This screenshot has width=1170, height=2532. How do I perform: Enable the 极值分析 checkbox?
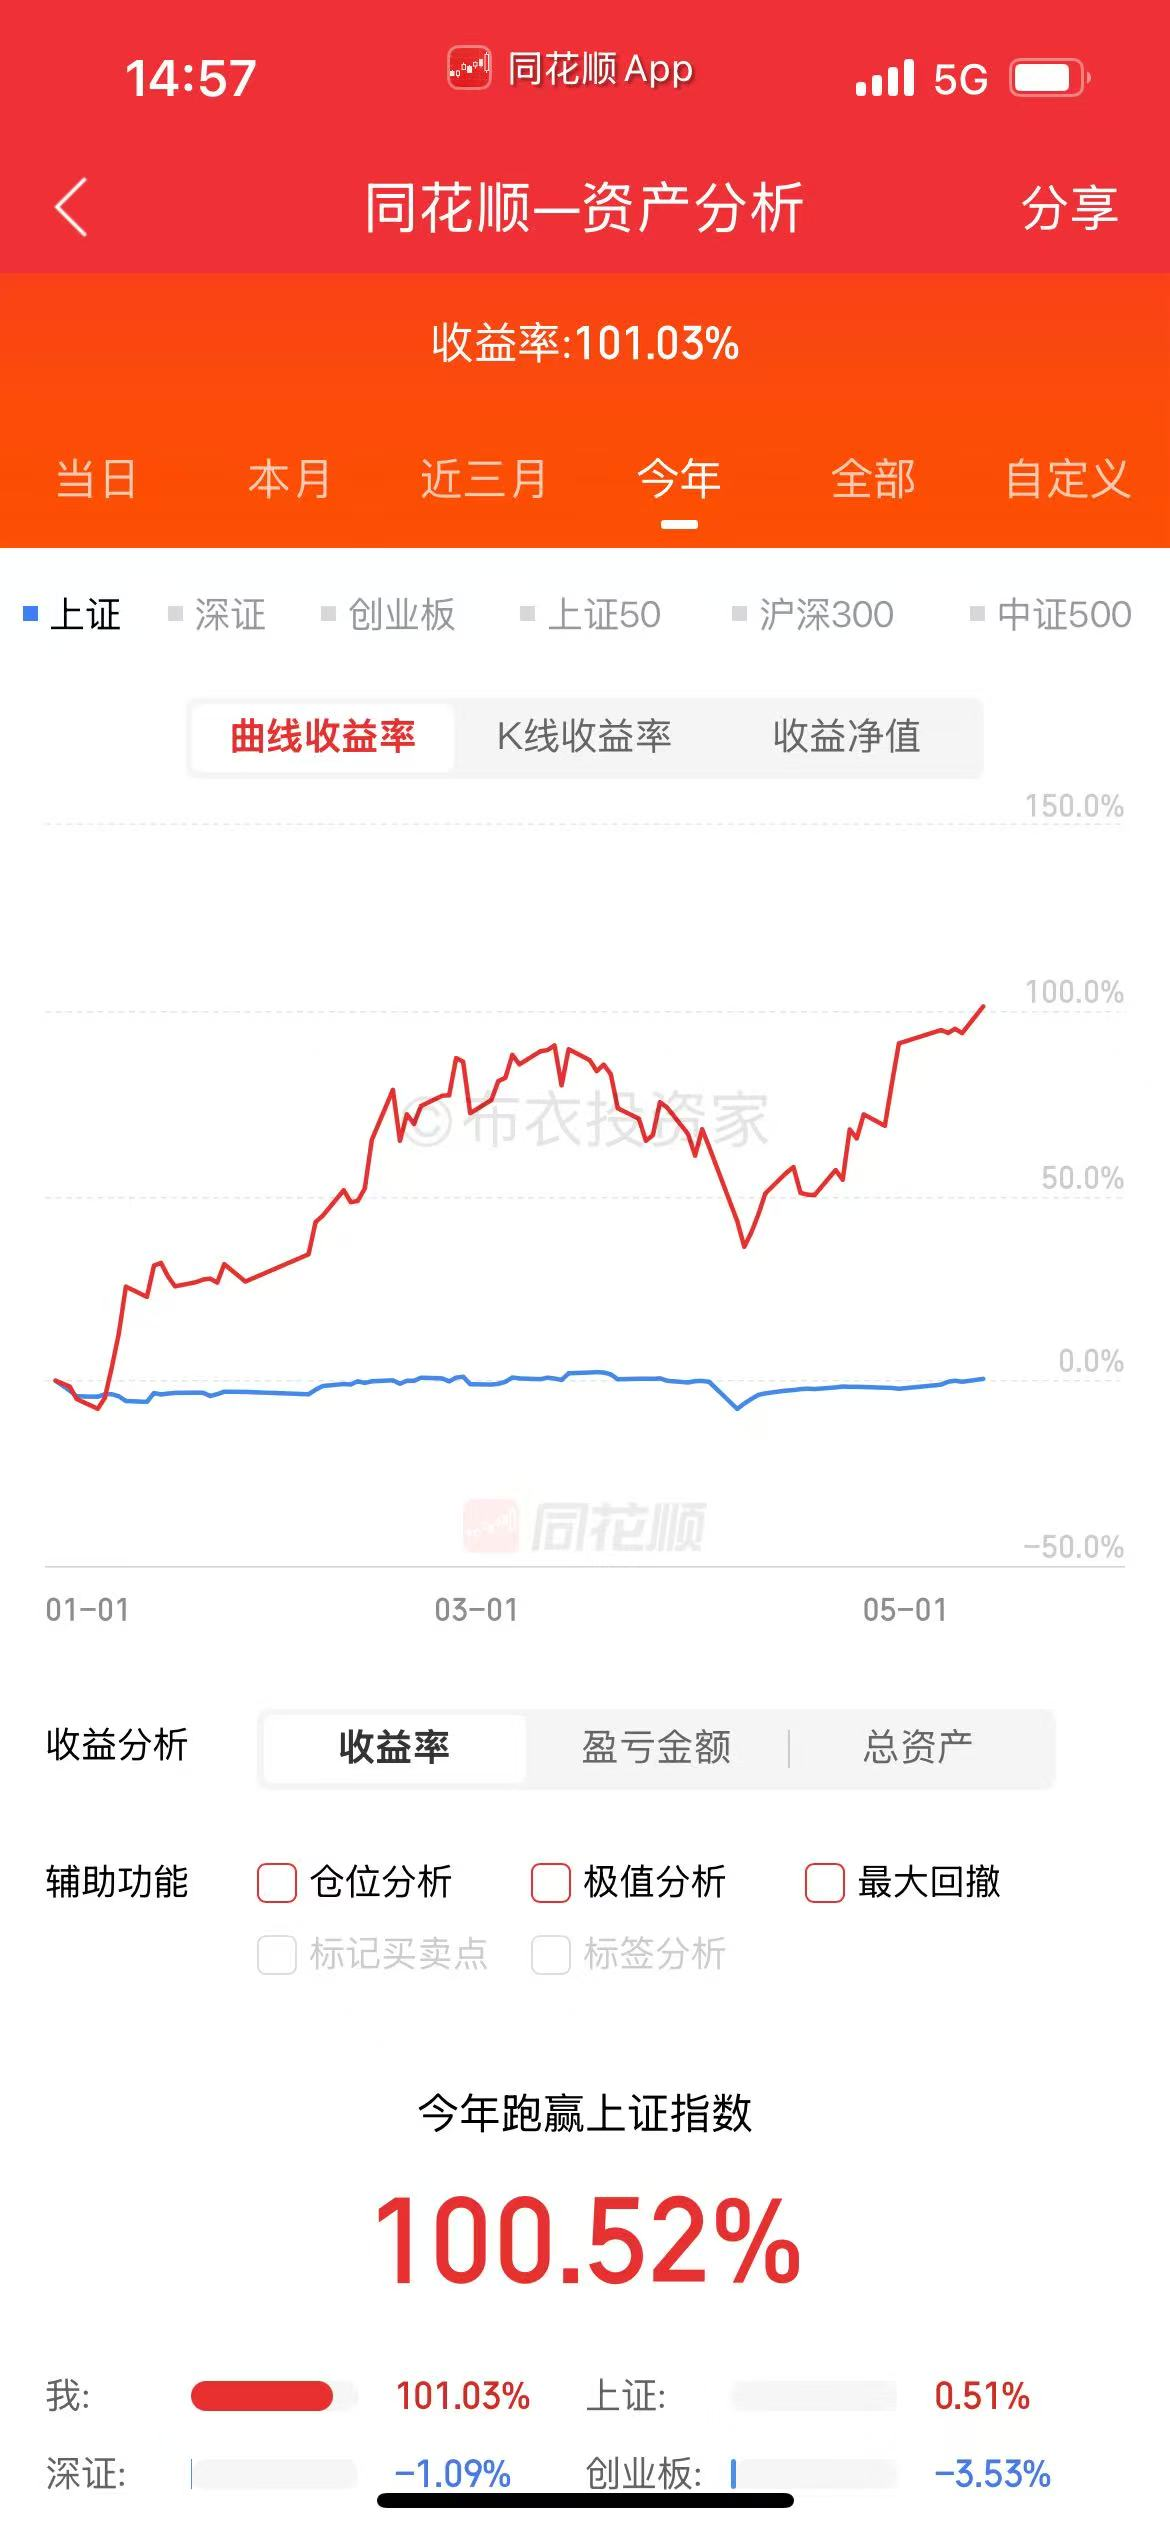pyautogui.click(x=551, y=1882)
